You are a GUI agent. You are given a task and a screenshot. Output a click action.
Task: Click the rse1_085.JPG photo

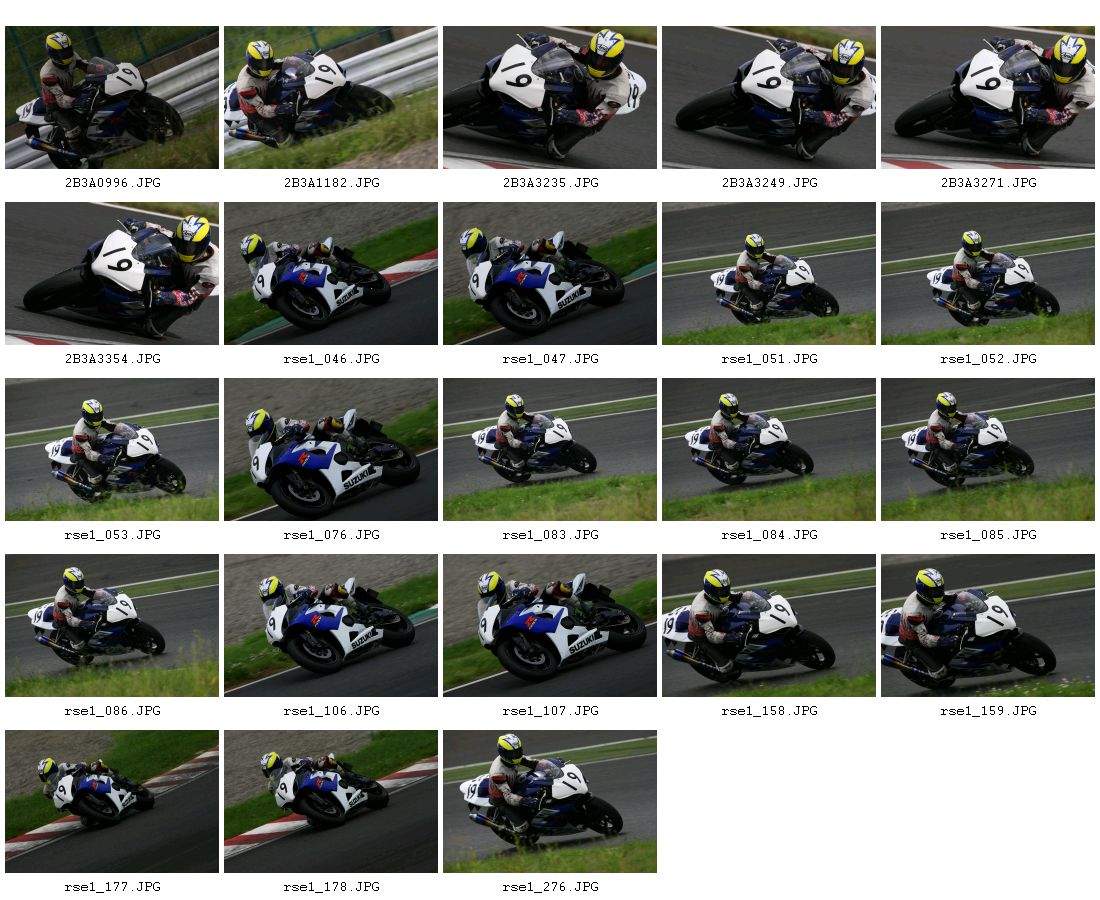tap(988, 450)
